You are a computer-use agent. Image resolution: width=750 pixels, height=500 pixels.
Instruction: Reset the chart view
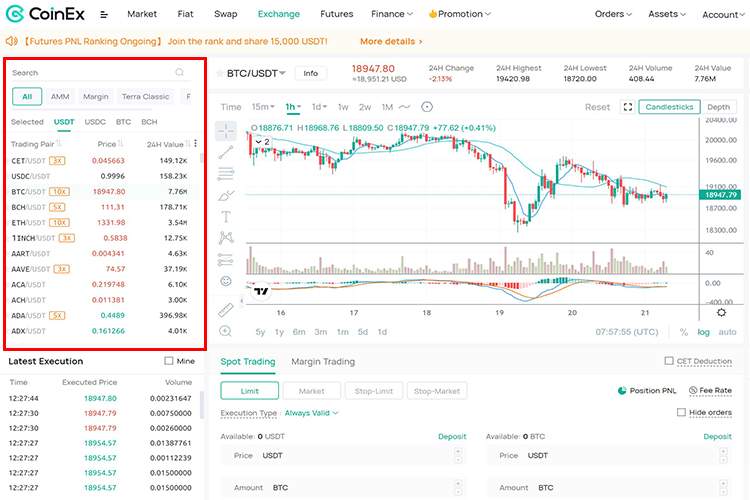pyautogui.click(x=597, y=107)
